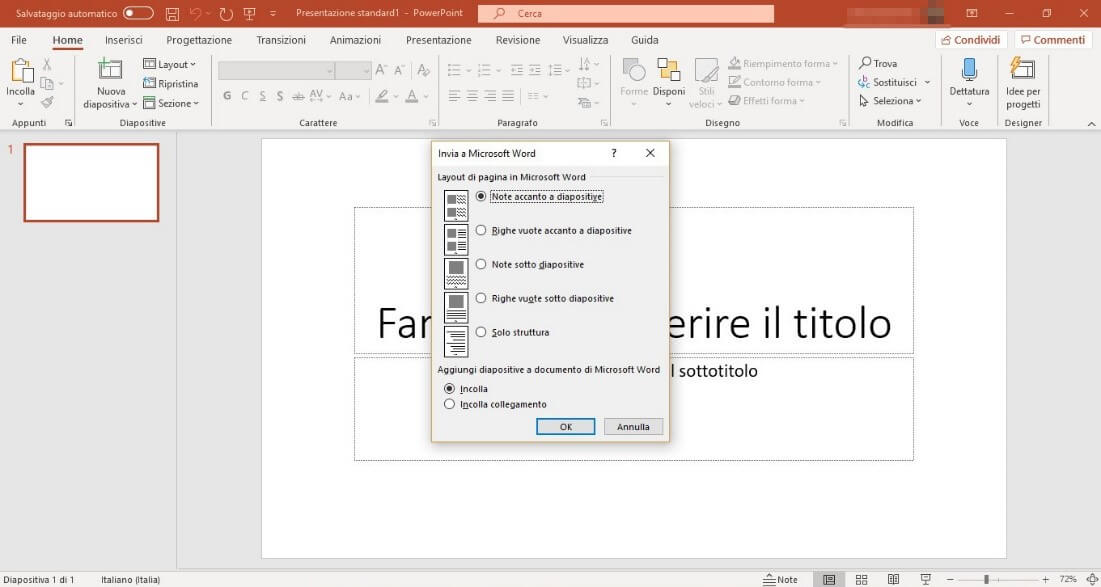Image resolution: width=1101 pixels, height=587 pixels.
Task: Click the Cerca search box
Action: pos(626,13)
